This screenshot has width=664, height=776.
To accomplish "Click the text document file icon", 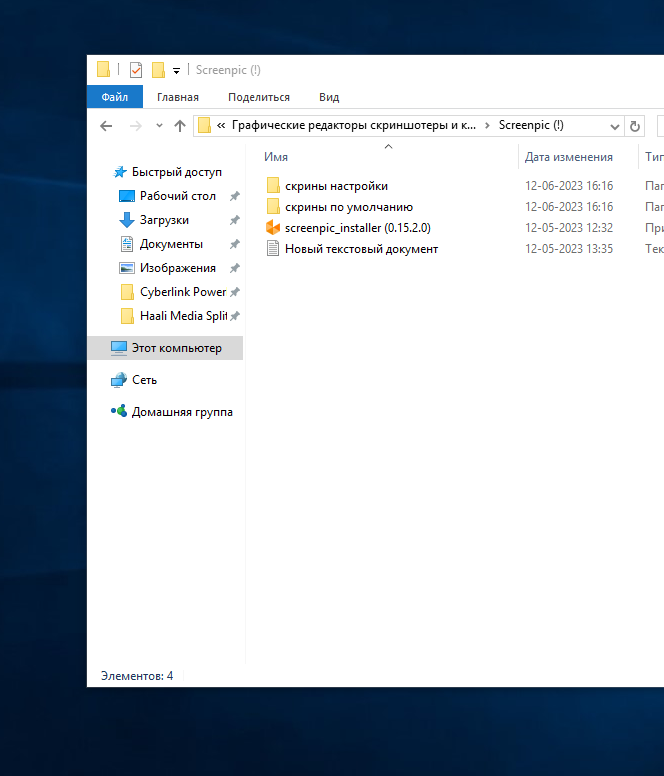I will coord(273,248).
